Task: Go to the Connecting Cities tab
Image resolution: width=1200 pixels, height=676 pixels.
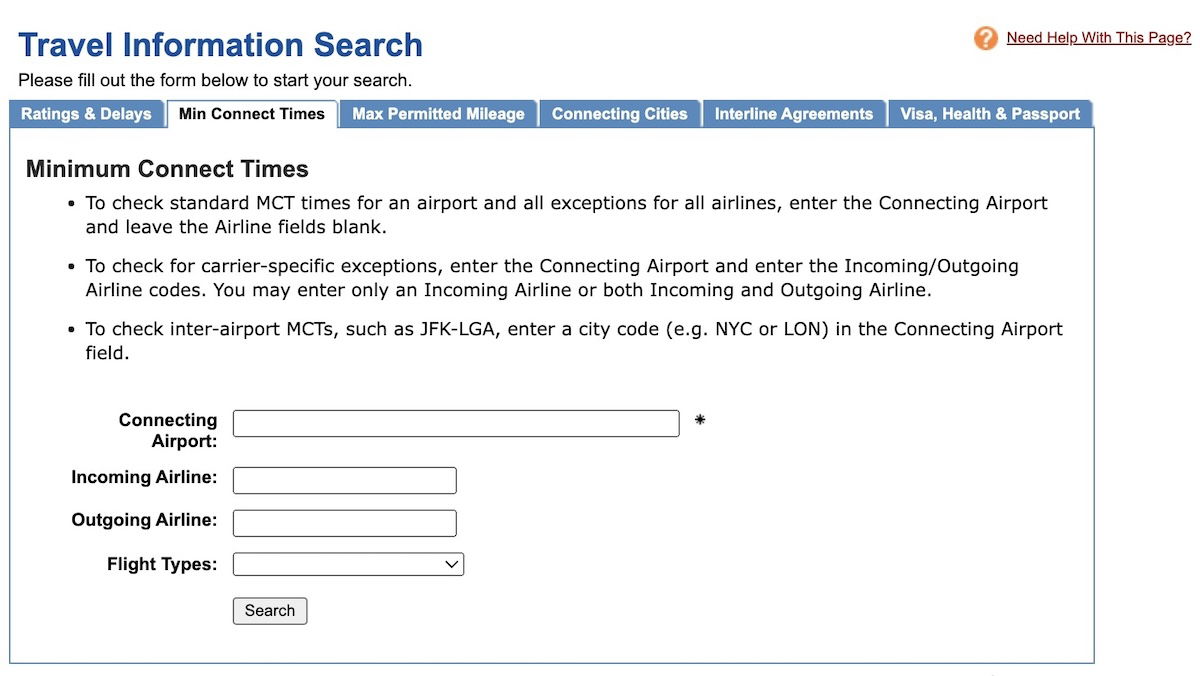Action: 620,114
